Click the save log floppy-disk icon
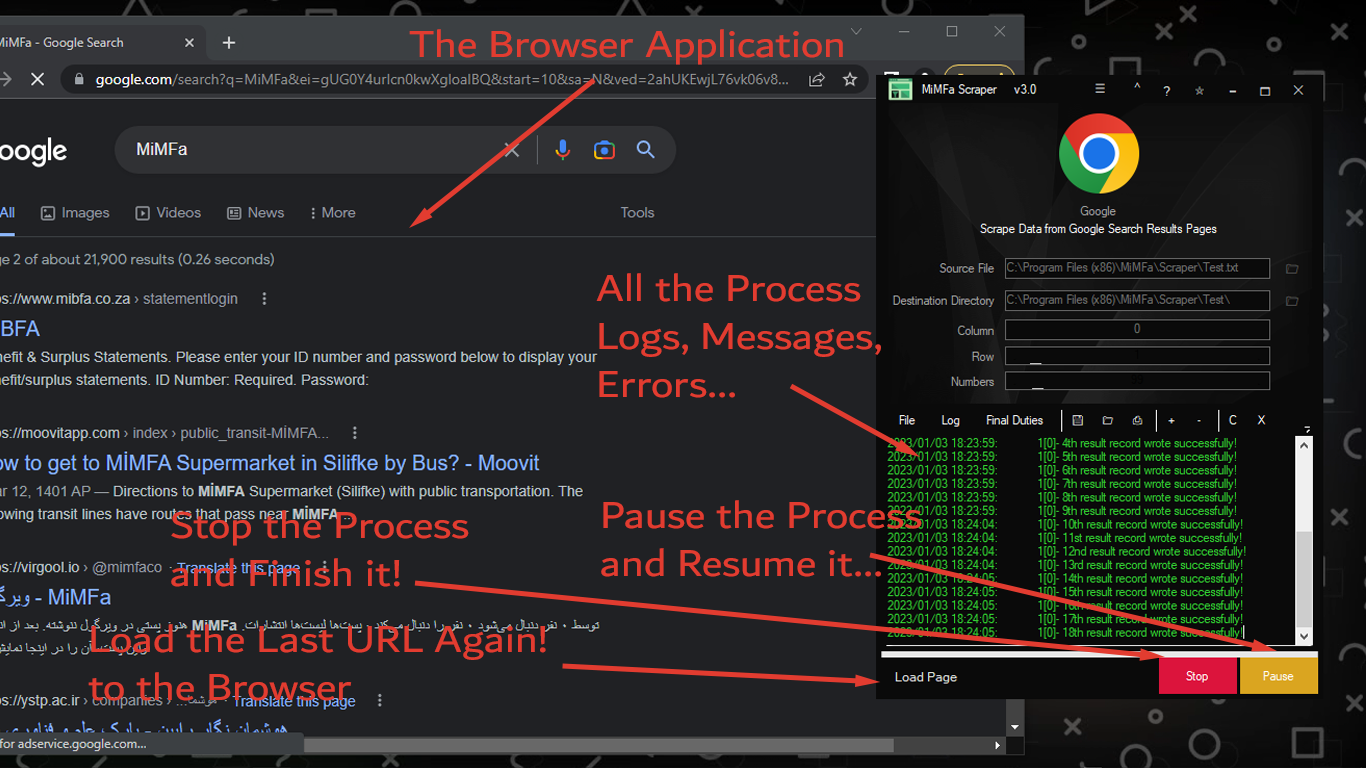This screenshot has height=768, width=1366. pos(1078,421)
